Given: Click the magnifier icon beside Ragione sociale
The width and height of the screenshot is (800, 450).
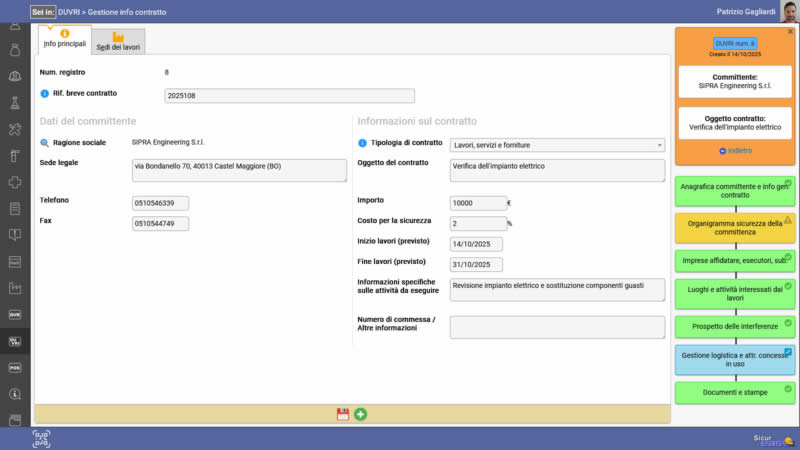Looking at the screenshot, I should (44, 143).
